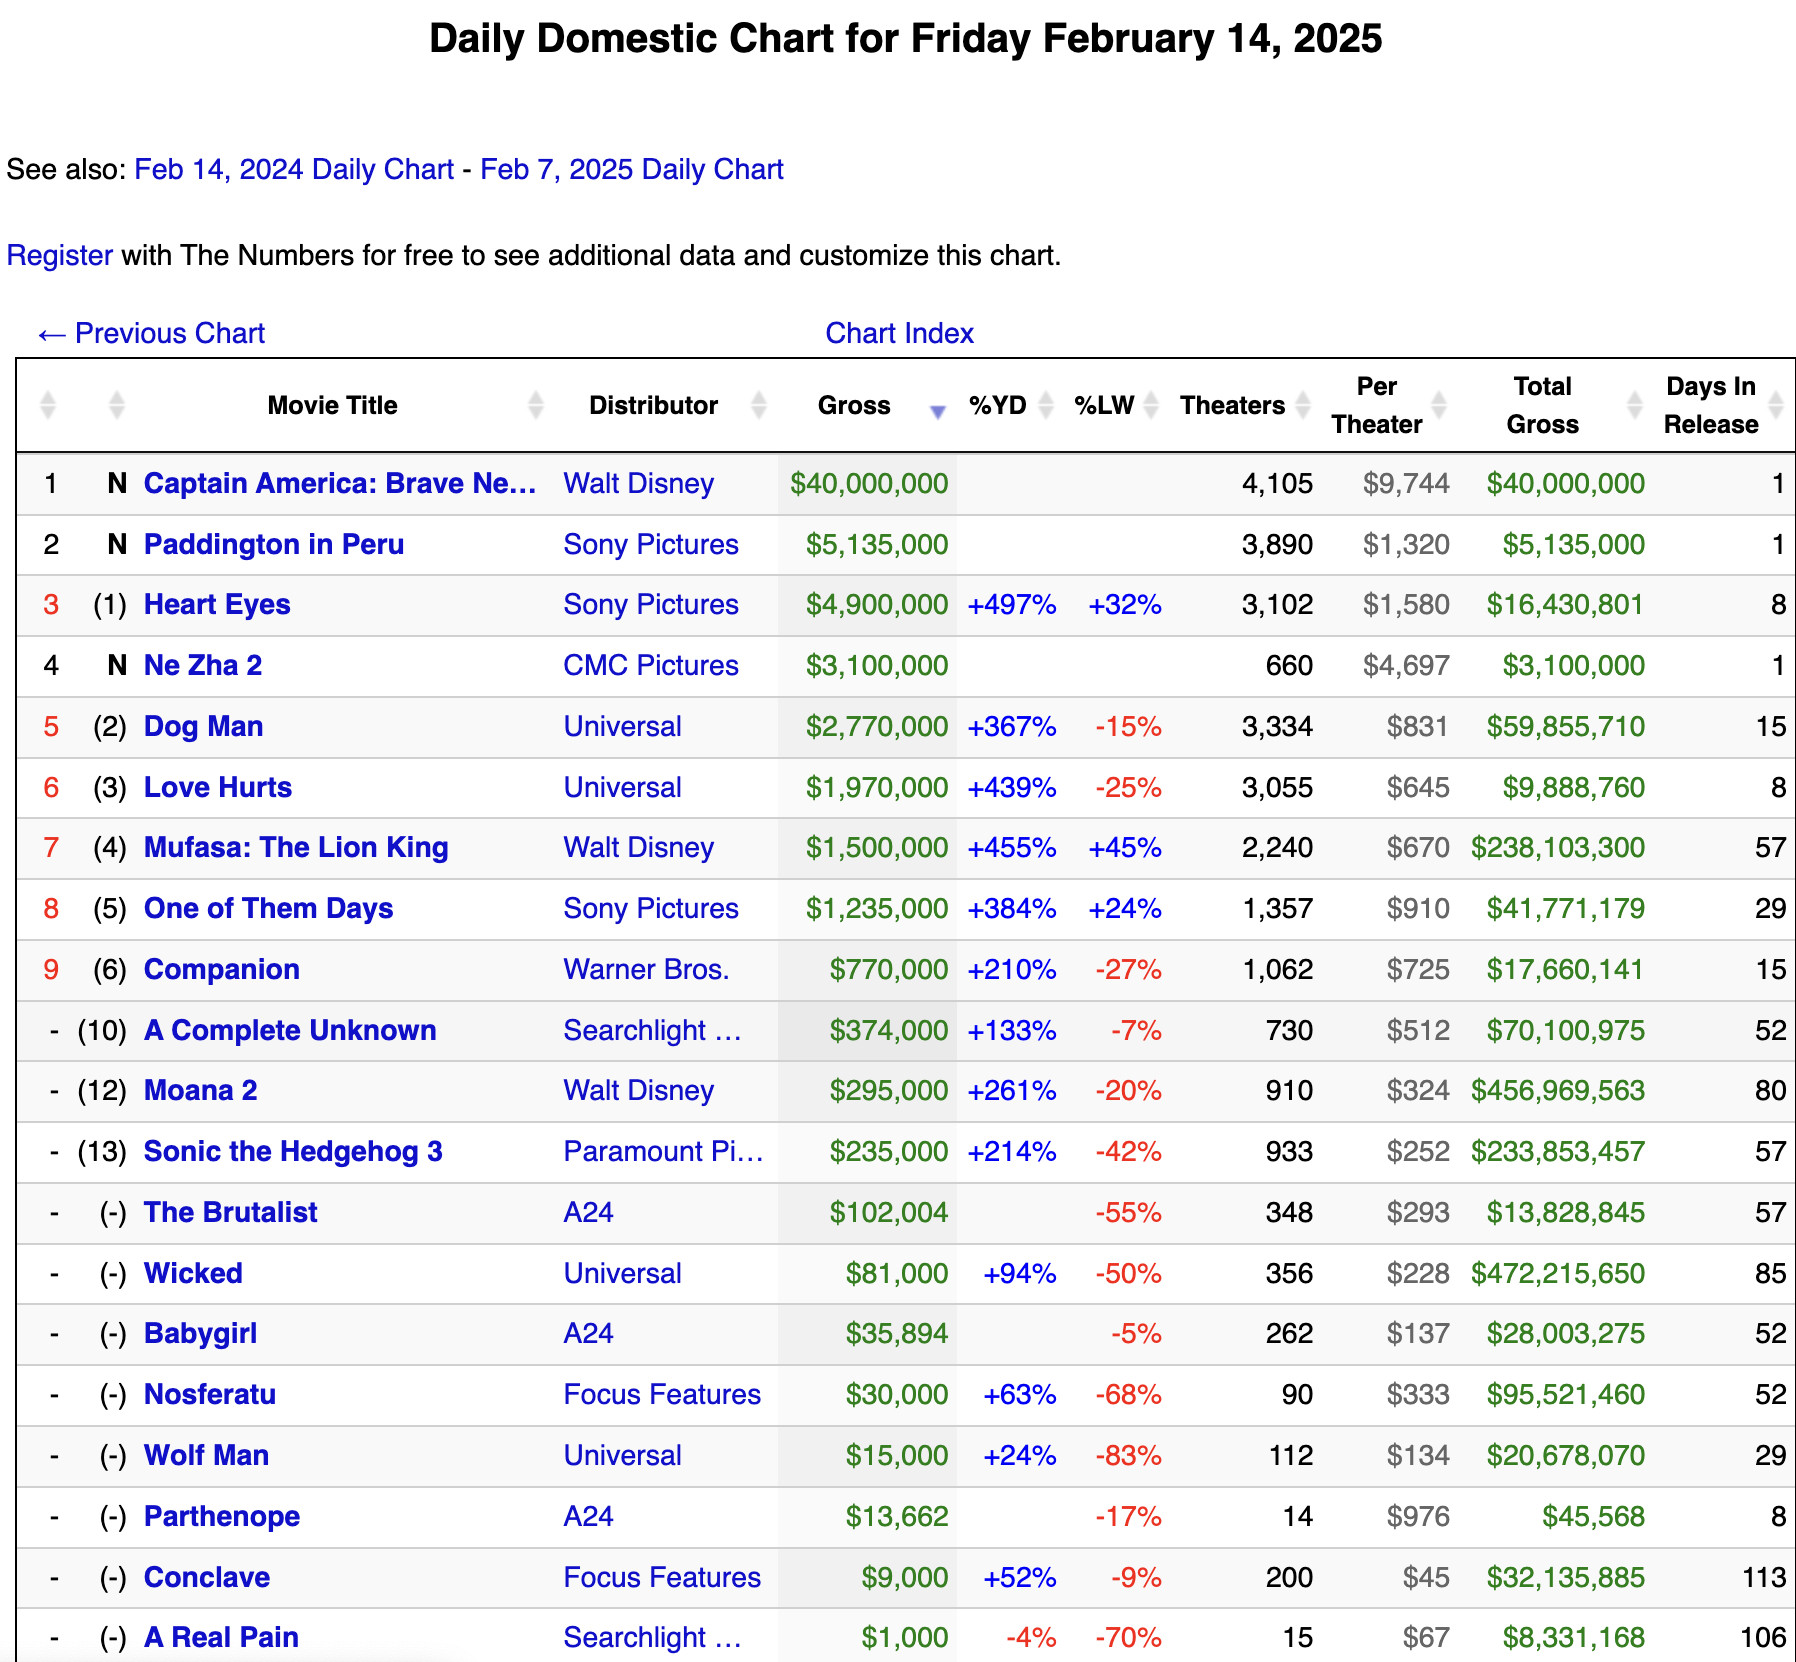Open the Nosferatu movie page
The height and width of the screenshot is (1662, 1796).
point(210,1394)
